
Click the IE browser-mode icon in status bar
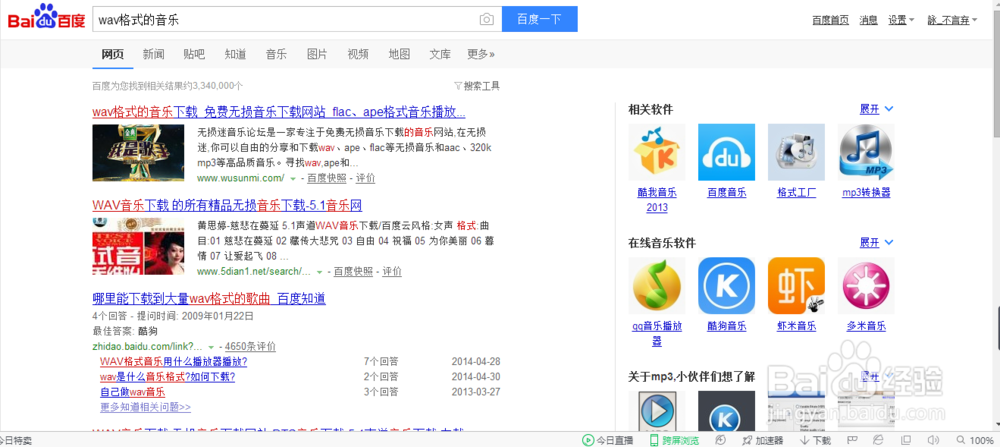tap(878, 440)
